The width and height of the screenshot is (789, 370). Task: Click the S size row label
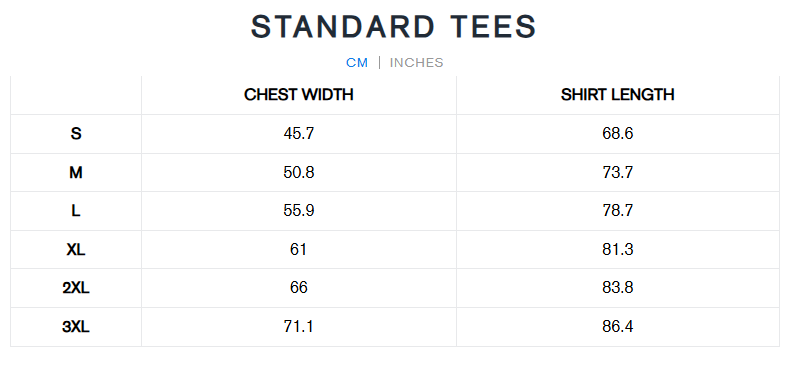[76, 134]
